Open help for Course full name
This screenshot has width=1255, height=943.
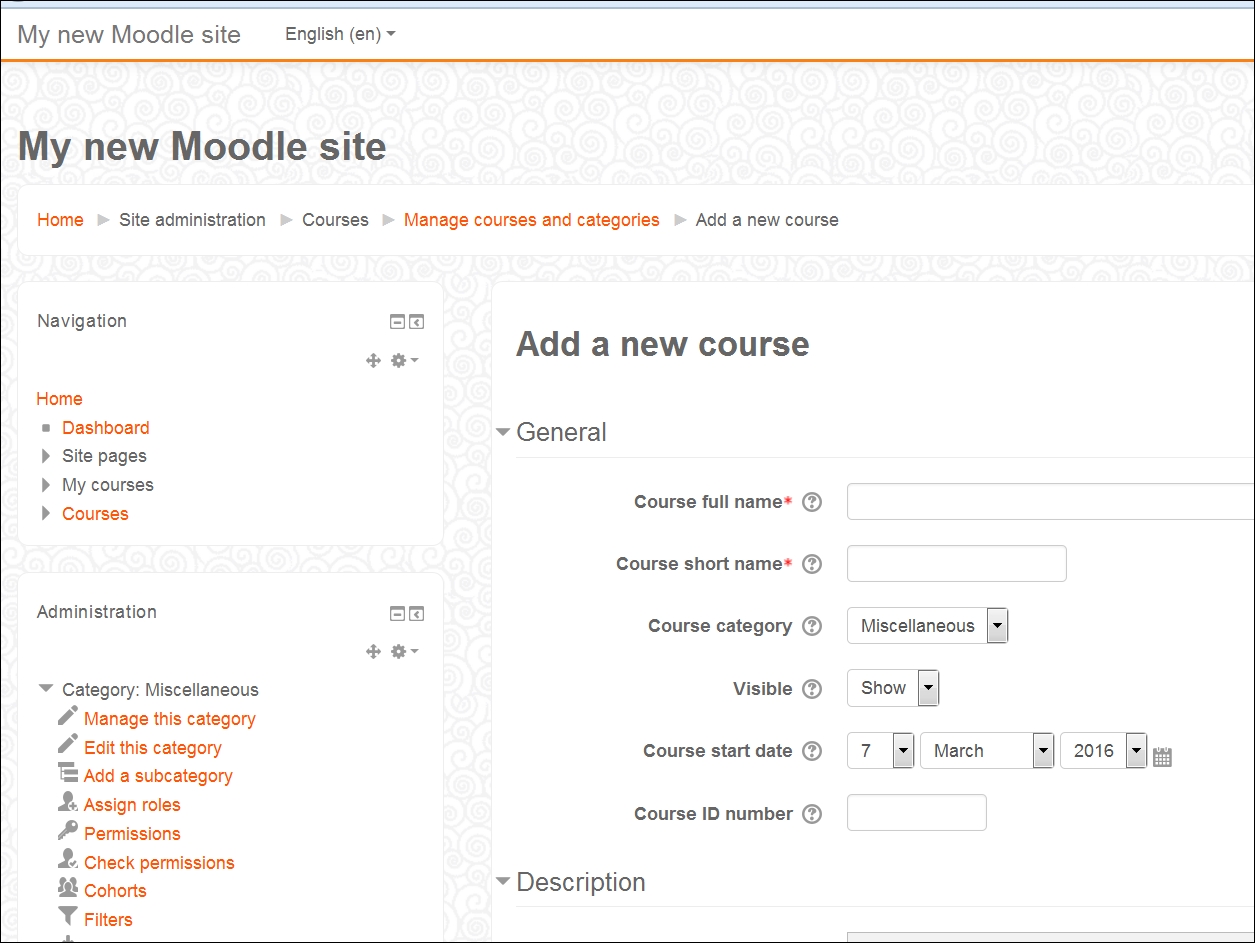point(812,502)
